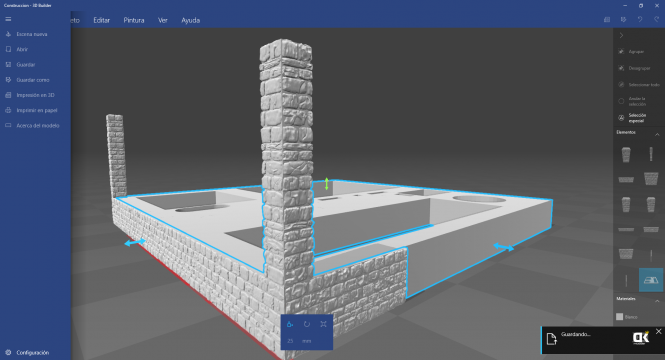Screen dimensions: 665x360
Task: Activate the Rotate tool icon
Action: [x=307, y=324]
